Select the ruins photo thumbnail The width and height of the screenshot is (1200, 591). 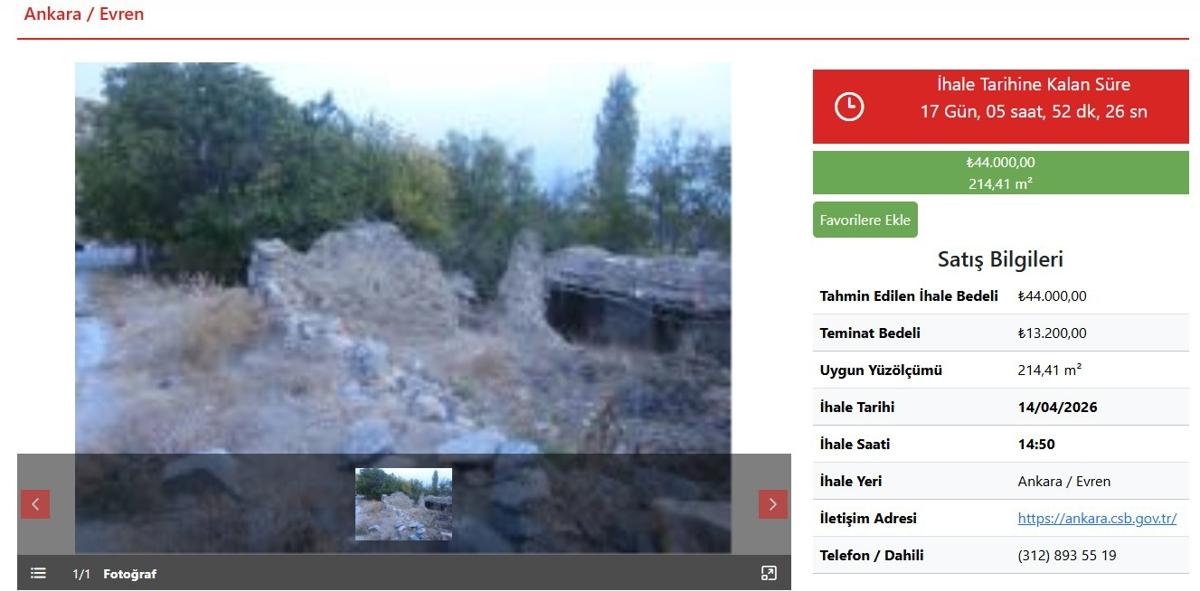(403, 504)
